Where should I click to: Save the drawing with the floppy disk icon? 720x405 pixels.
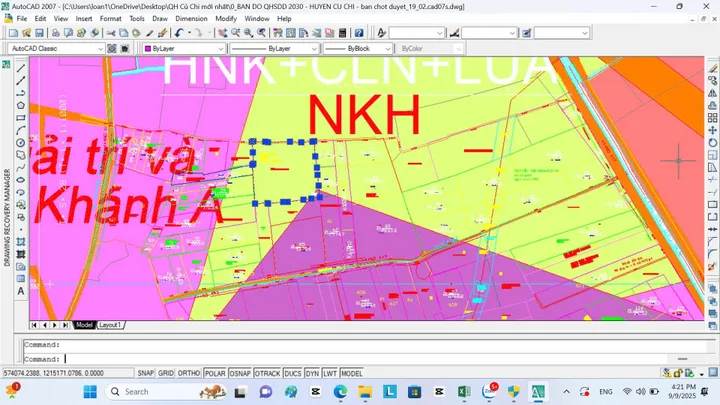(39, 33)
